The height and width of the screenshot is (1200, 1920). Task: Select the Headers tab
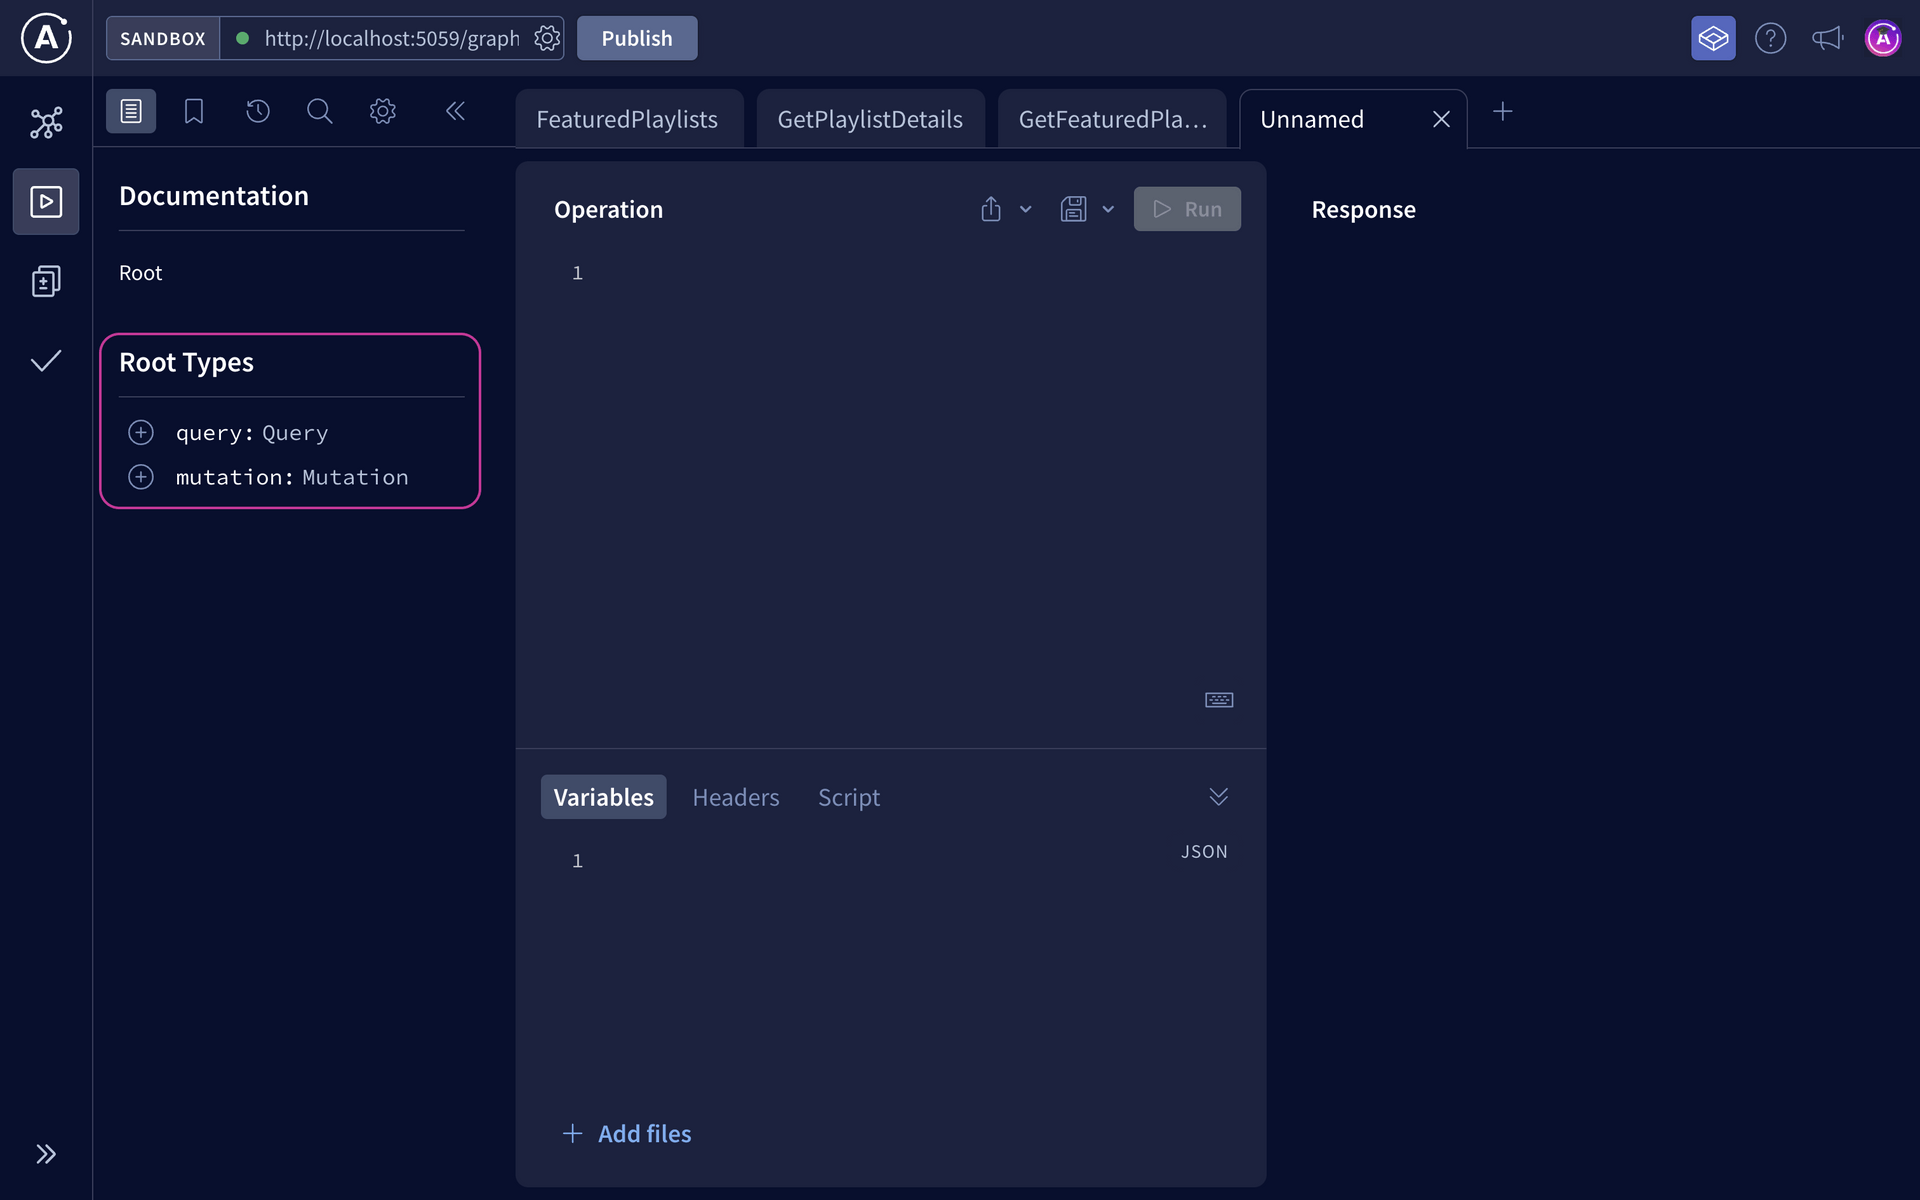pos(735,797)
